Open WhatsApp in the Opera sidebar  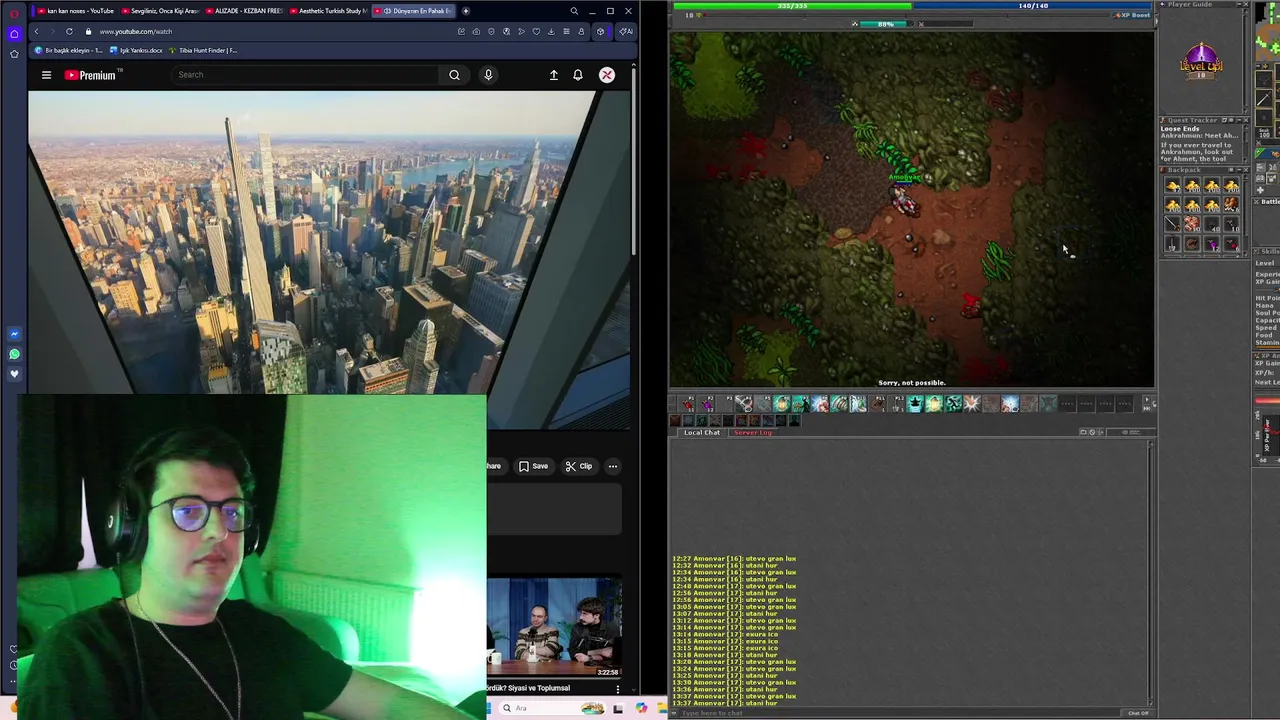pos(14,354)
